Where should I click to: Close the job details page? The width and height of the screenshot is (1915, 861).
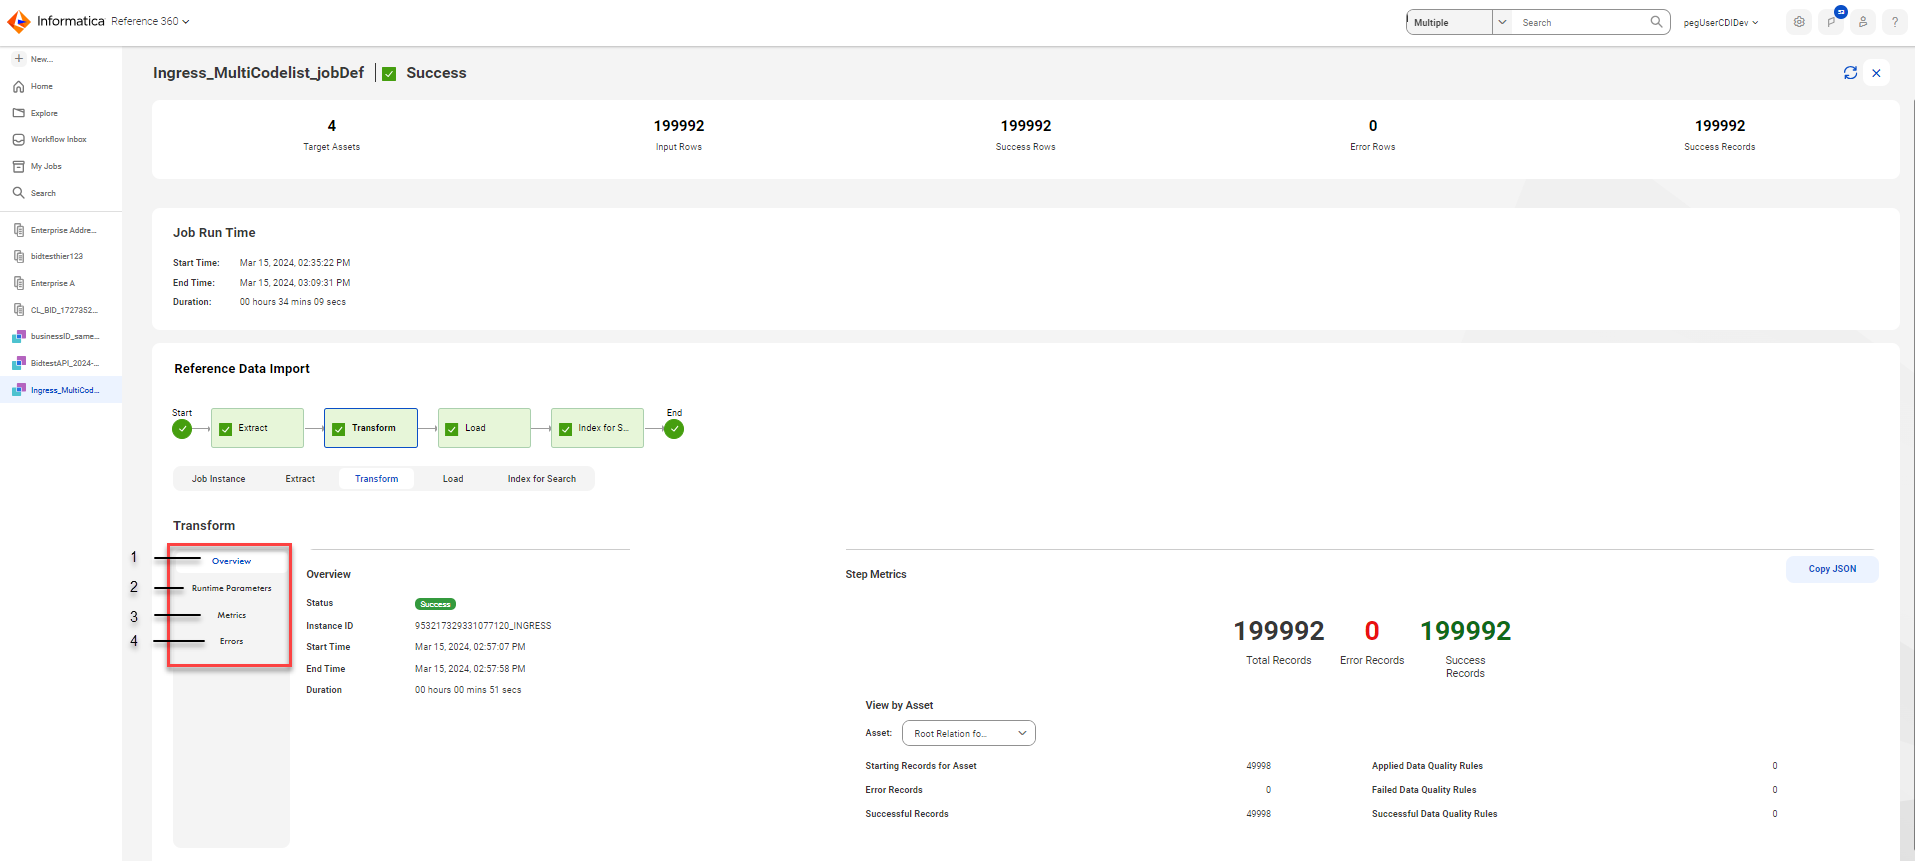(x=1876, y=73)
